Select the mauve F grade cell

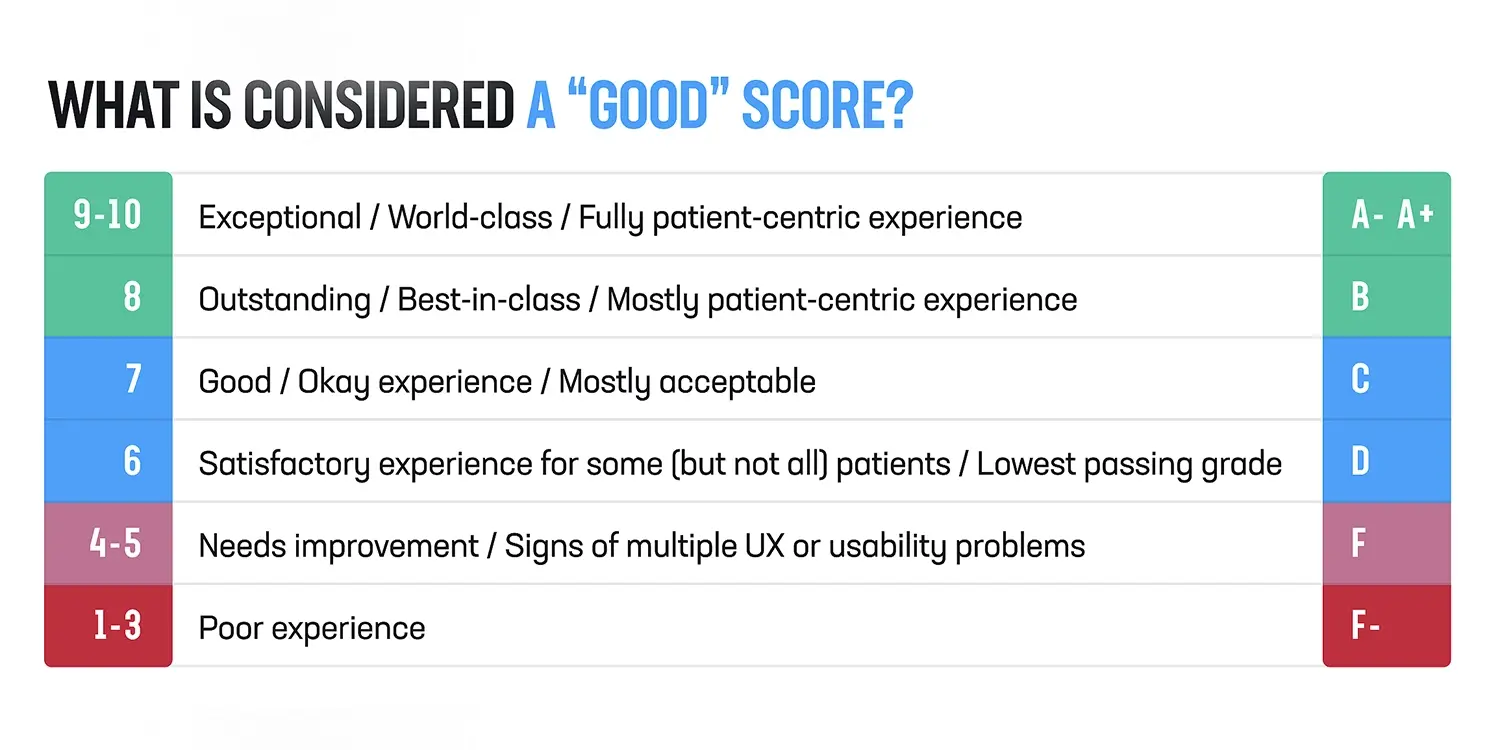[1387, 544]
